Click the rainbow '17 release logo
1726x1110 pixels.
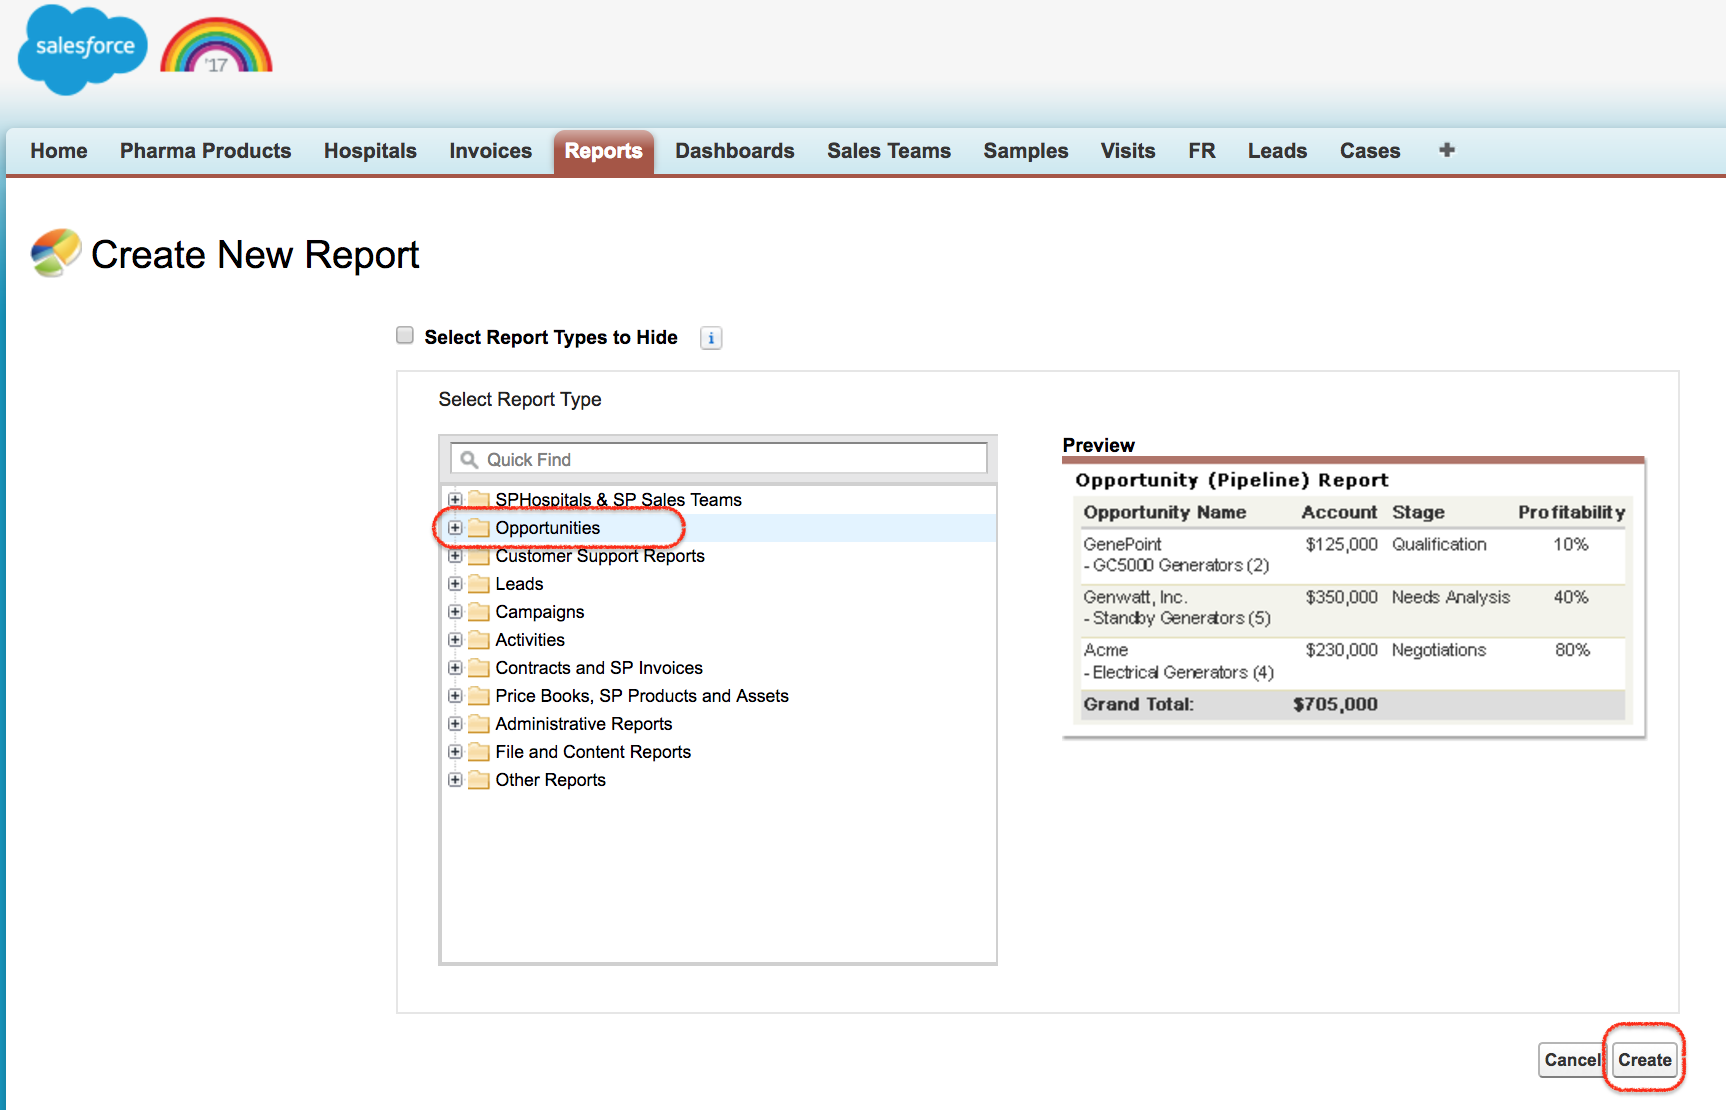coord(217,46)
